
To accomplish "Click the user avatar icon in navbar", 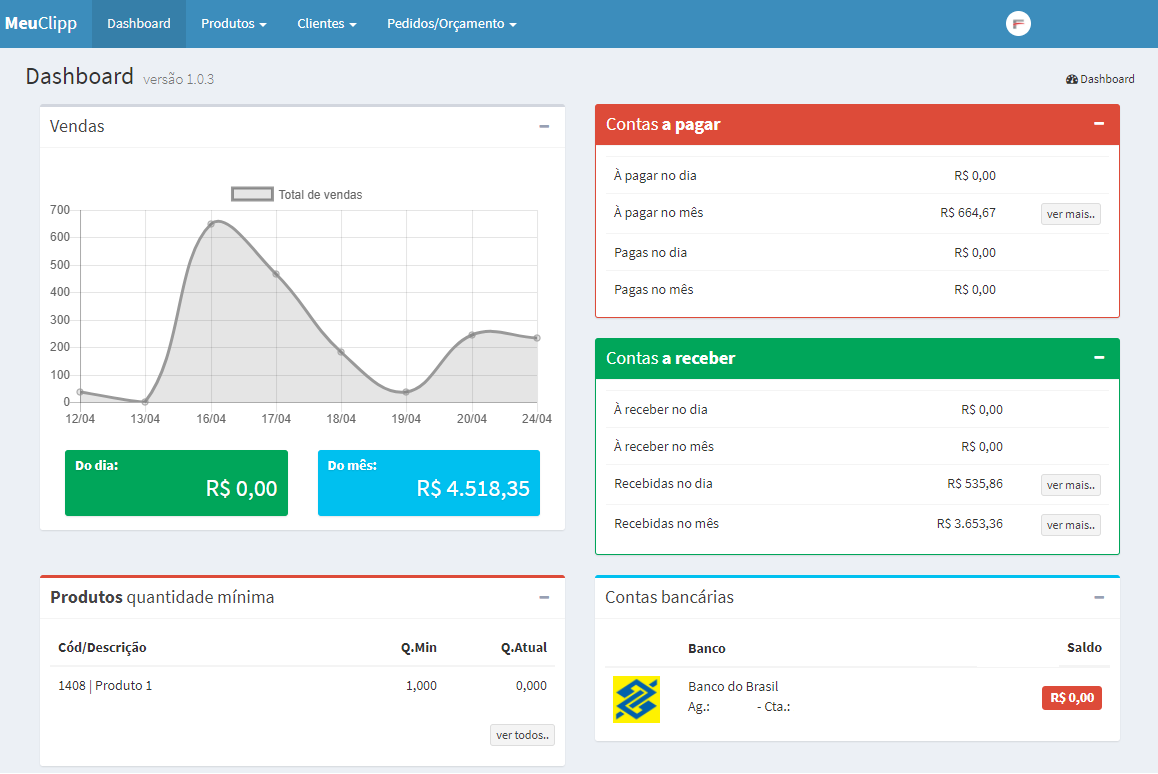I will [1018, 24].
